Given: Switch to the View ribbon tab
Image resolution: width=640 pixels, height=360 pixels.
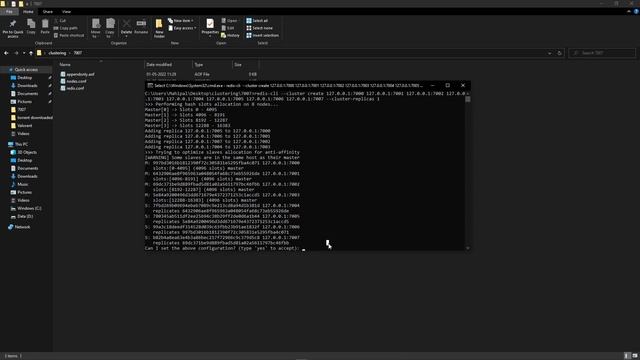Looking at the screenshot, I should (67, 12).
